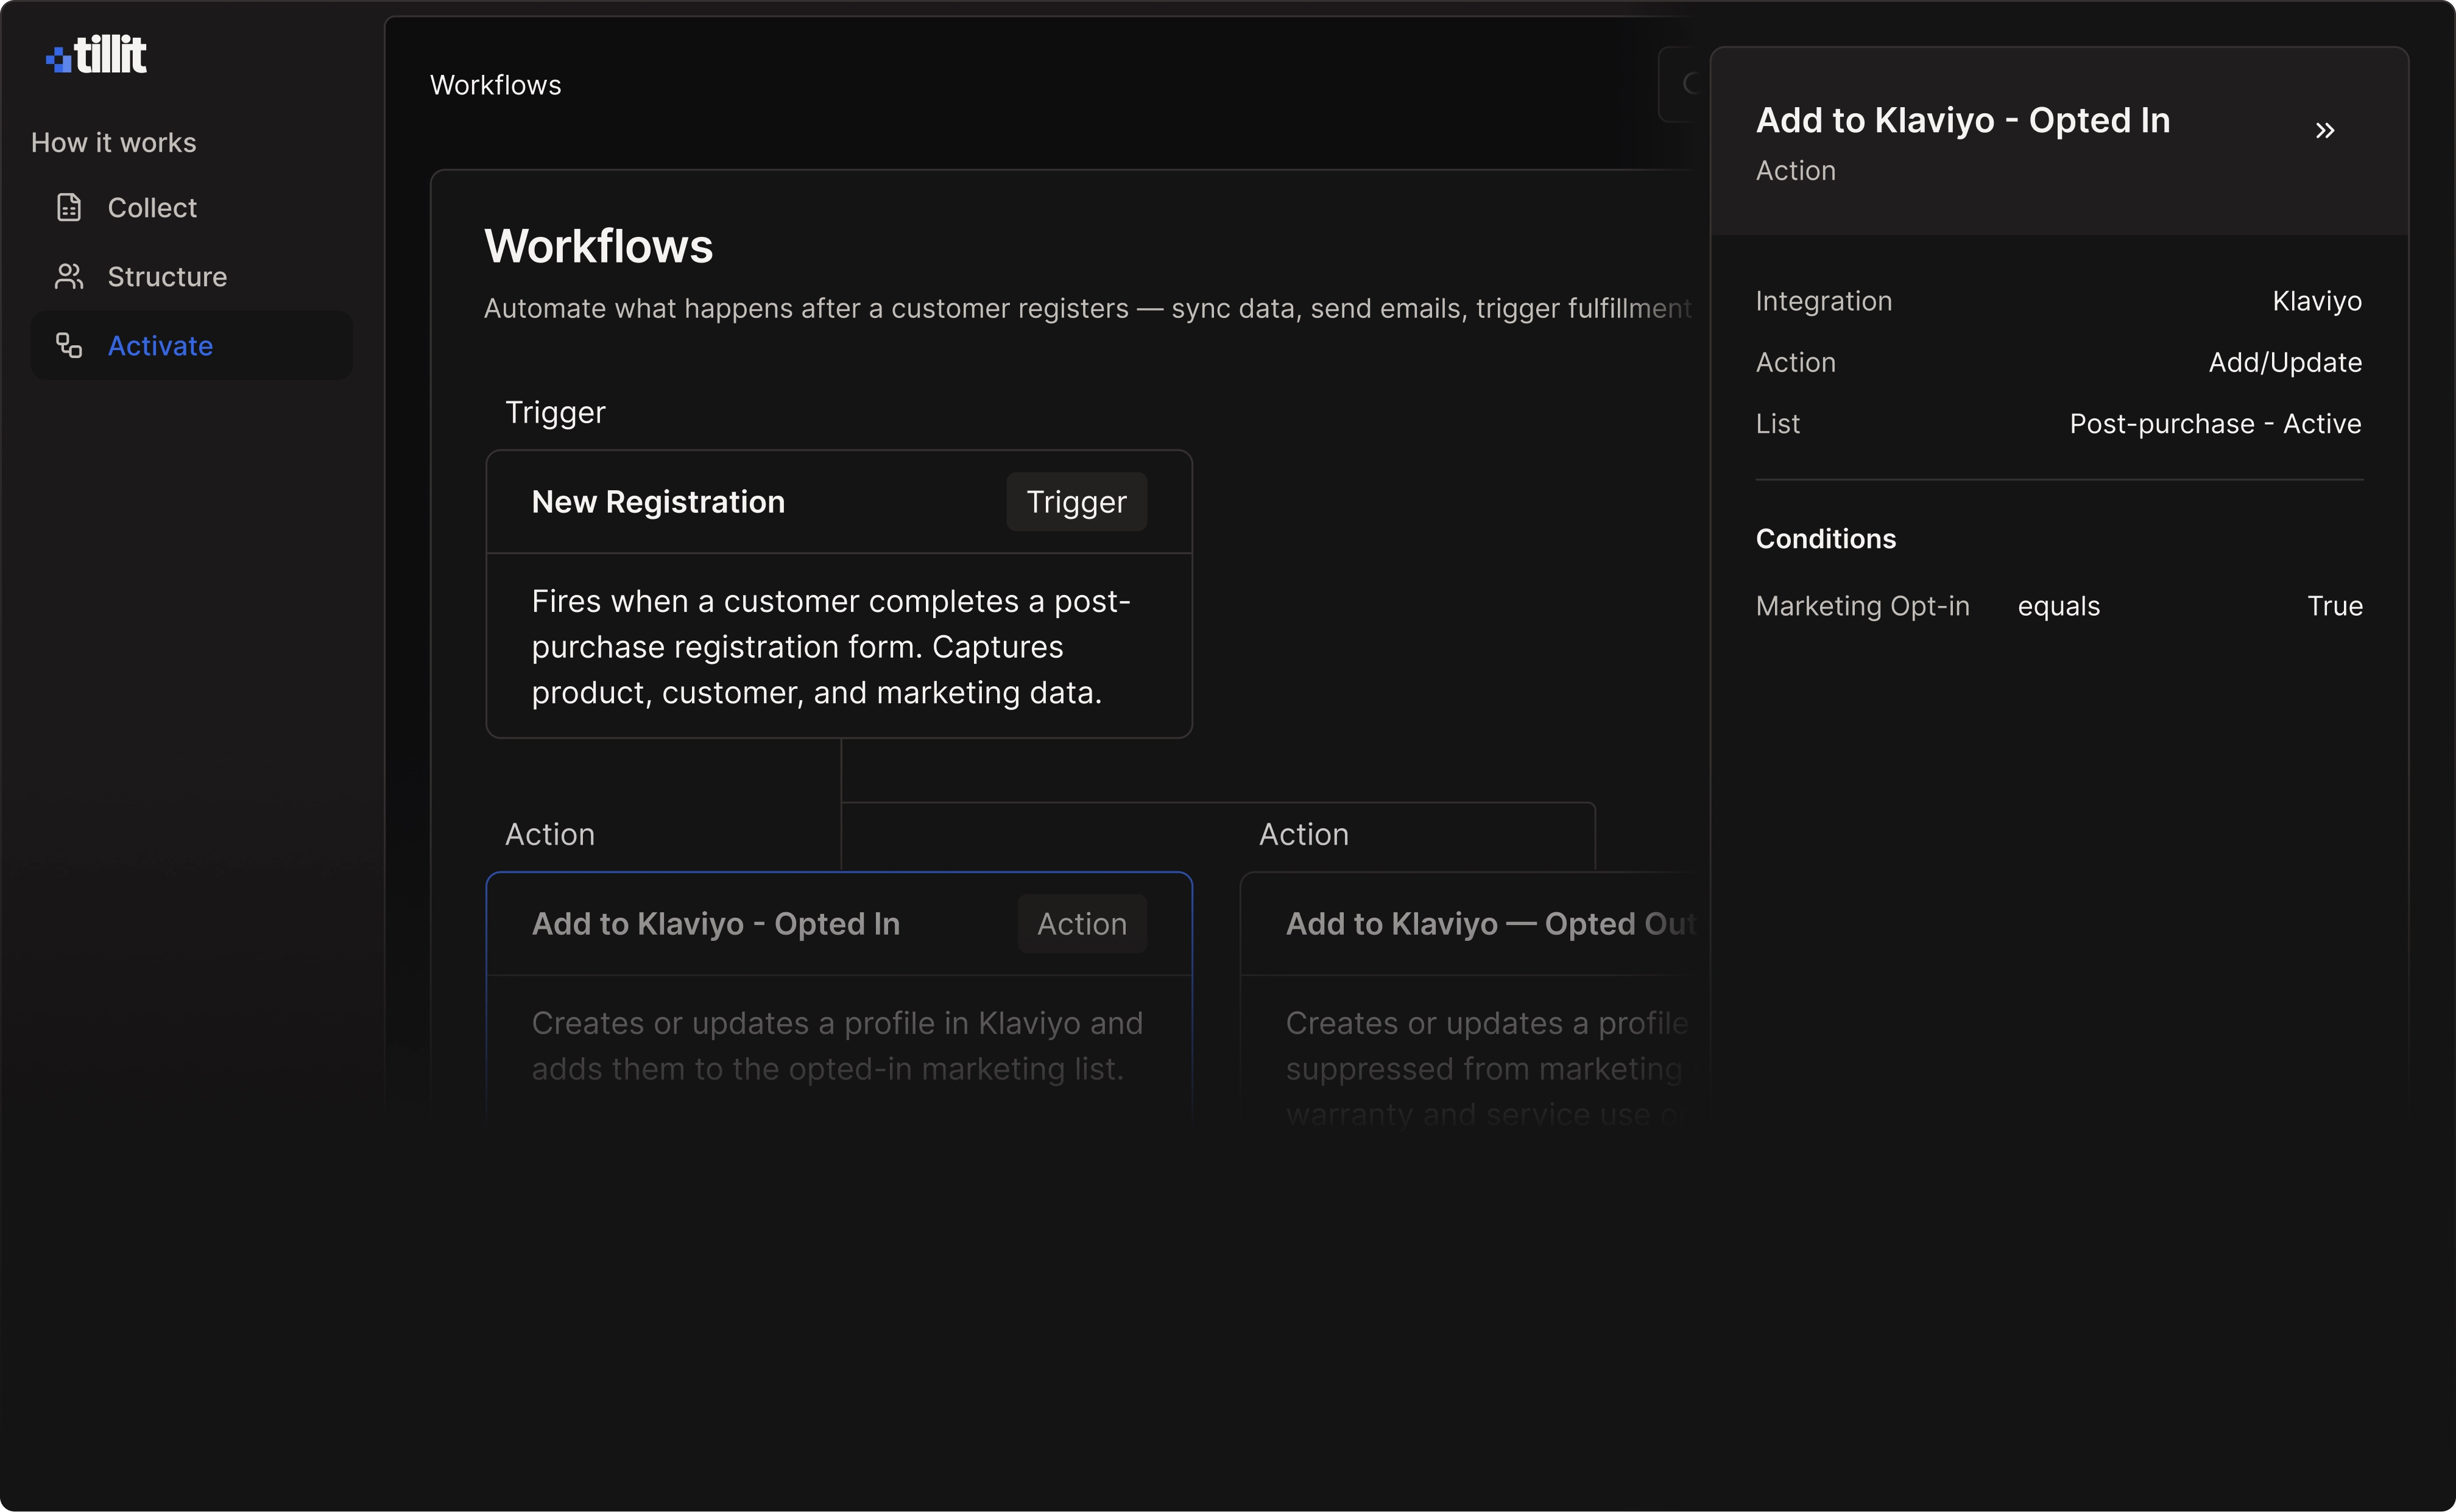This screenshot has width=2456, height=1512.
Task: Select the Activate workflow icon
Action: (68, 345)
